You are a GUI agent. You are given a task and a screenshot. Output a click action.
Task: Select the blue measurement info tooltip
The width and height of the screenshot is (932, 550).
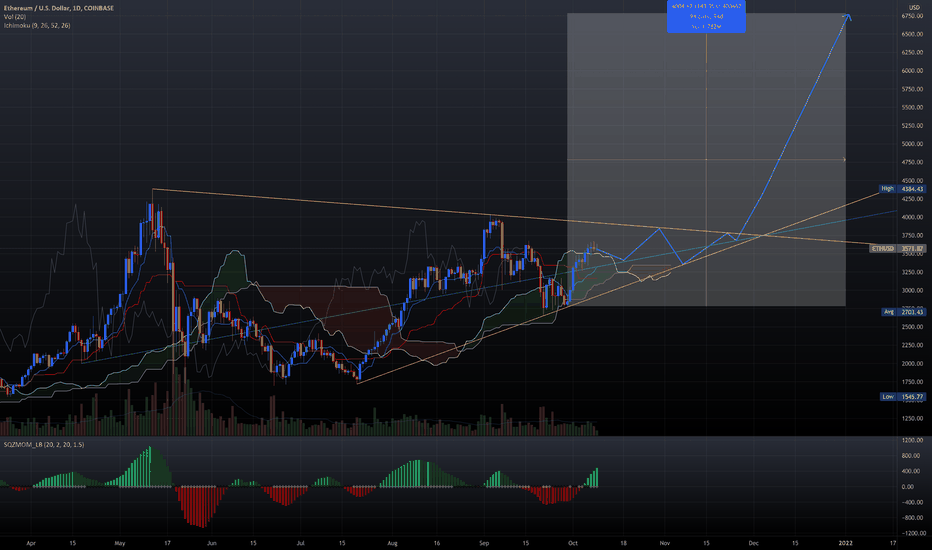[x=706, y=16]
